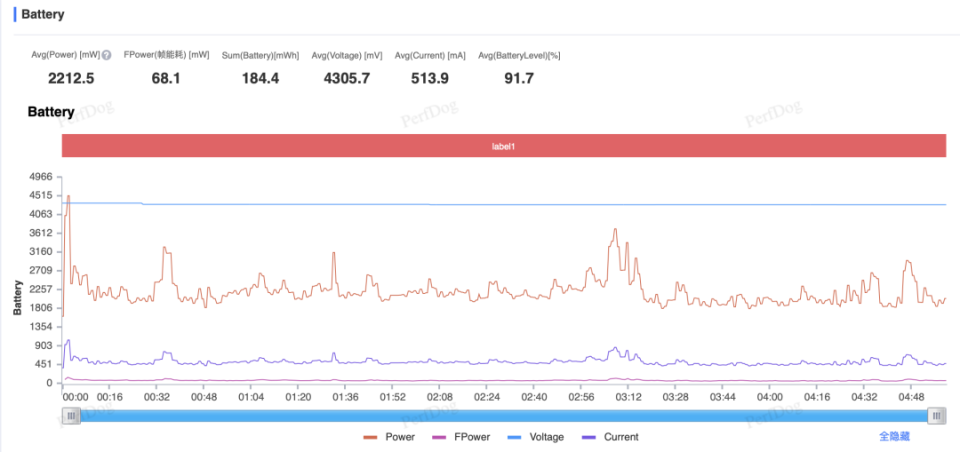This screenshot has width=960, height=452.
Task: Click the Avg(Voltage) value 4305.7
Action: [x=347, y=78]
